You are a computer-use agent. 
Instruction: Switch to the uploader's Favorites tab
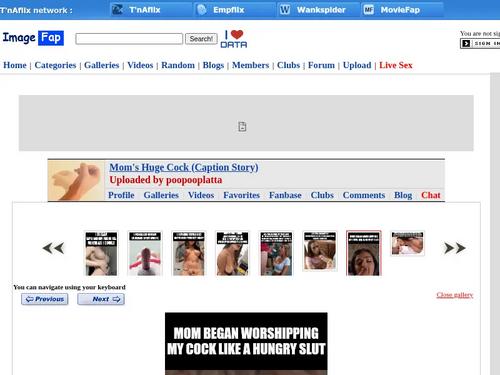[241, 195]
